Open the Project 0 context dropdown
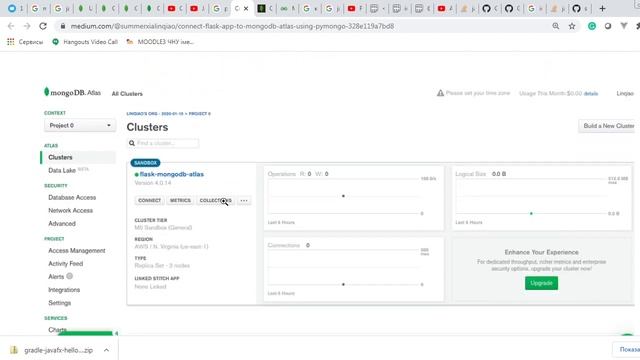 pyautogui.click(x=80, y=125)
